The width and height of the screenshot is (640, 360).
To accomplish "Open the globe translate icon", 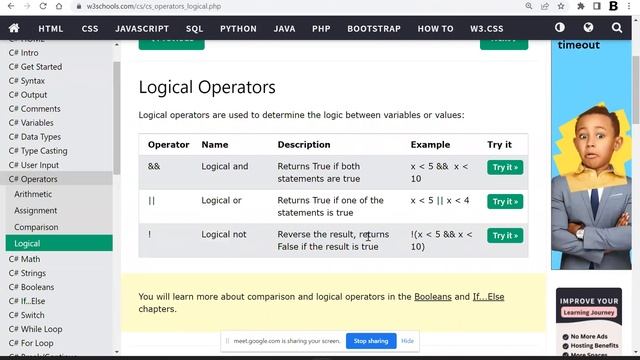I will point(588,27).
